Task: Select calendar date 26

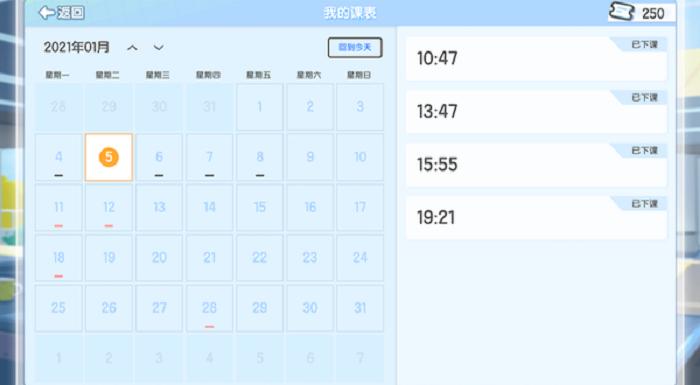Action: click(x=109, y=308)
